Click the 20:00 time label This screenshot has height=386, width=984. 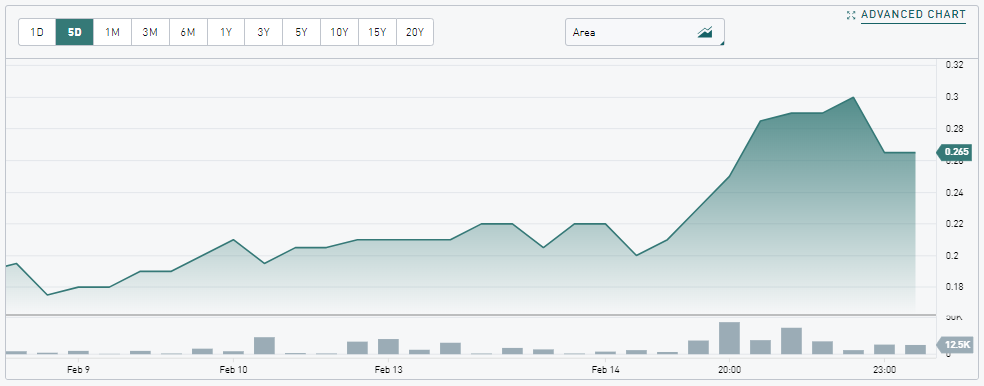(x=729, y=369)
